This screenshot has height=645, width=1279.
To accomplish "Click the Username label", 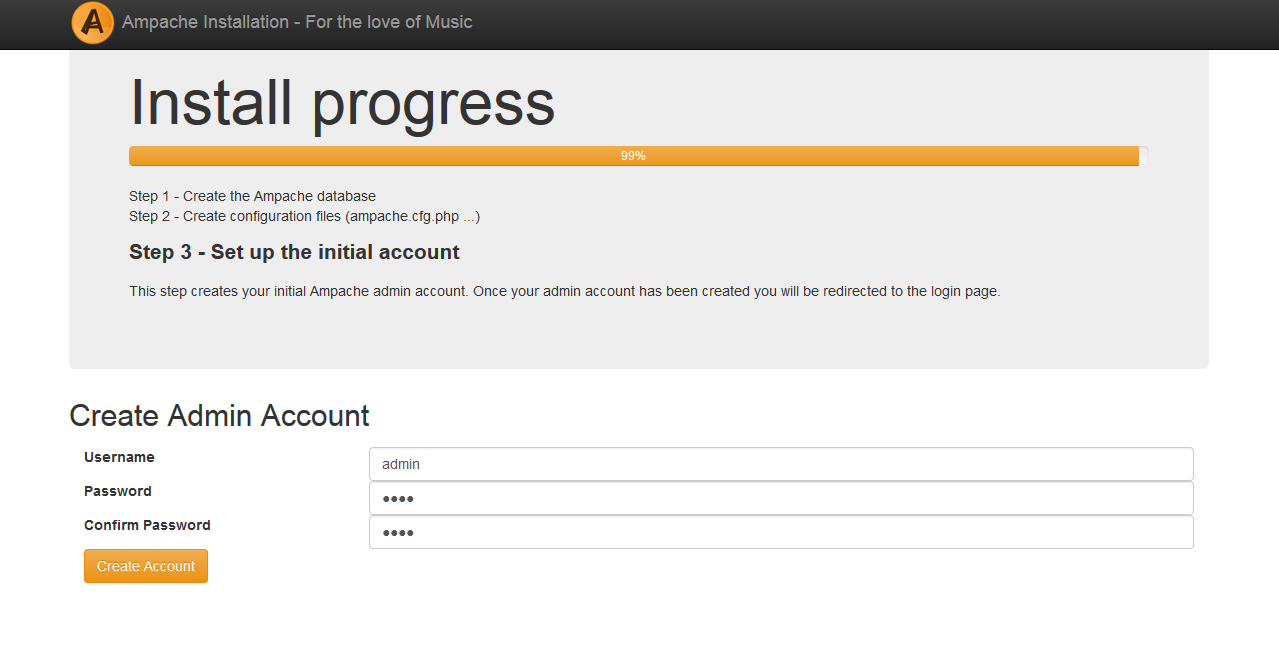I will pos(119,457).
